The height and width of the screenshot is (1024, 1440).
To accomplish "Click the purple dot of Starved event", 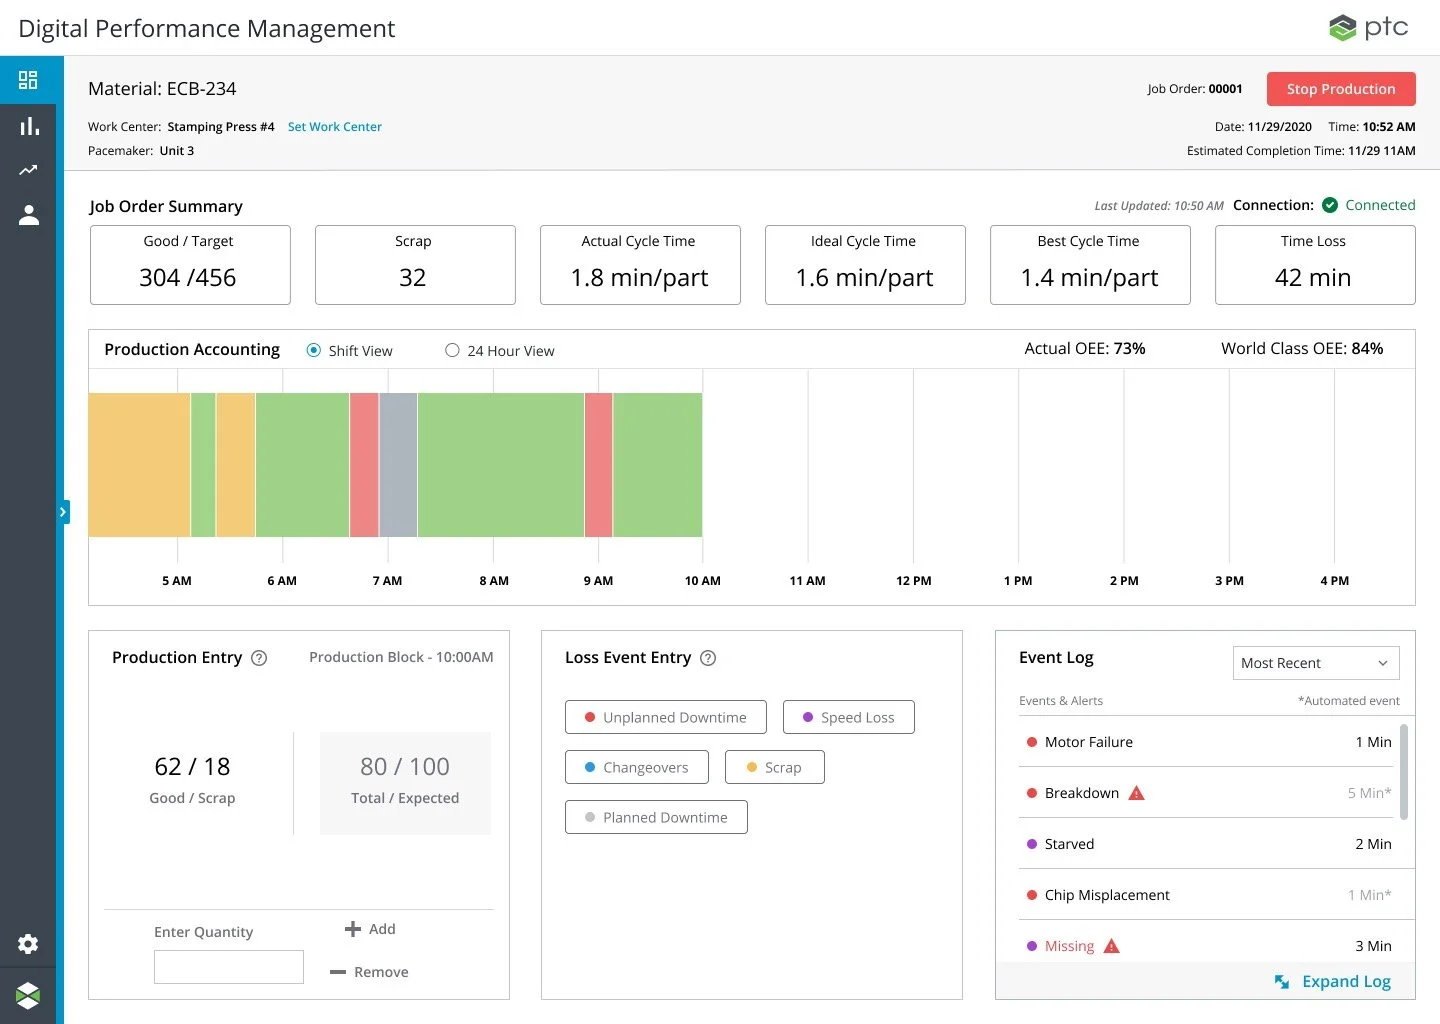I will [x=1032, y=844].
